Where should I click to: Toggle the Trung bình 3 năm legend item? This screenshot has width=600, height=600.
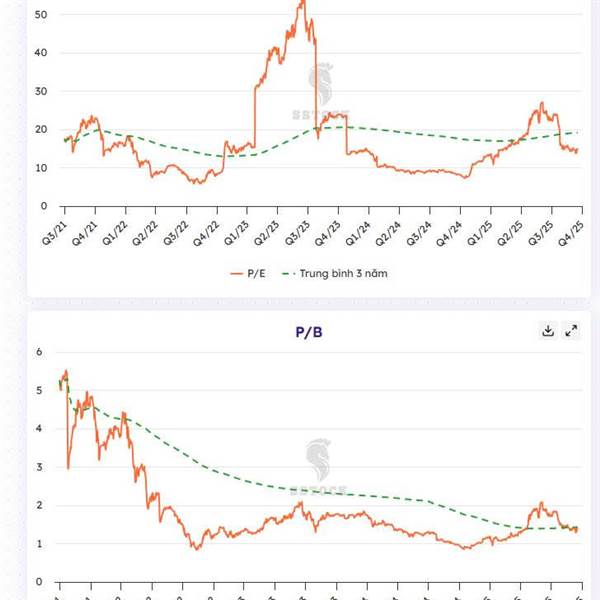point(336,273)
